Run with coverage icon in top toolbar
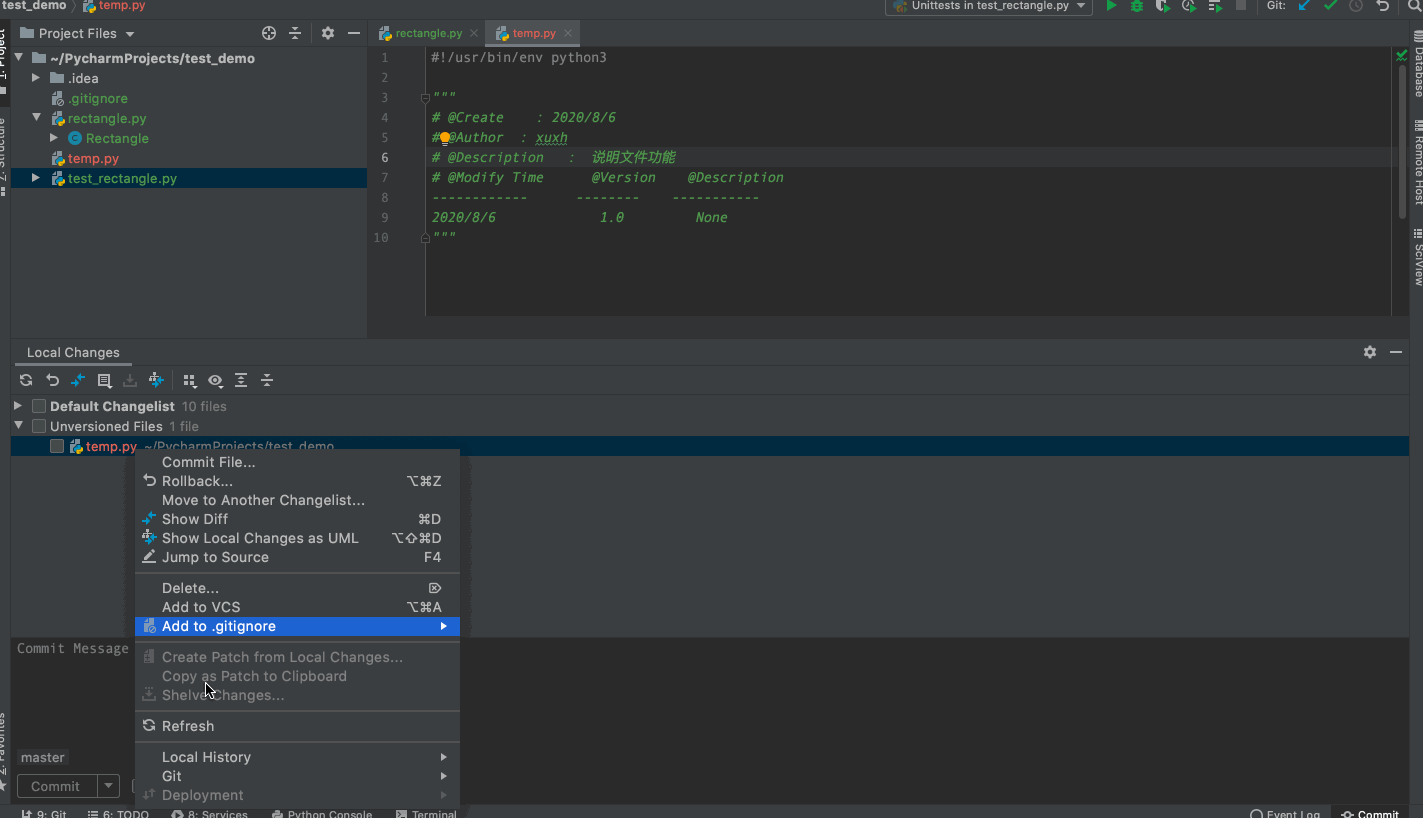The width and height of the screenshot is (1423, 818). tap(1162, 6)
